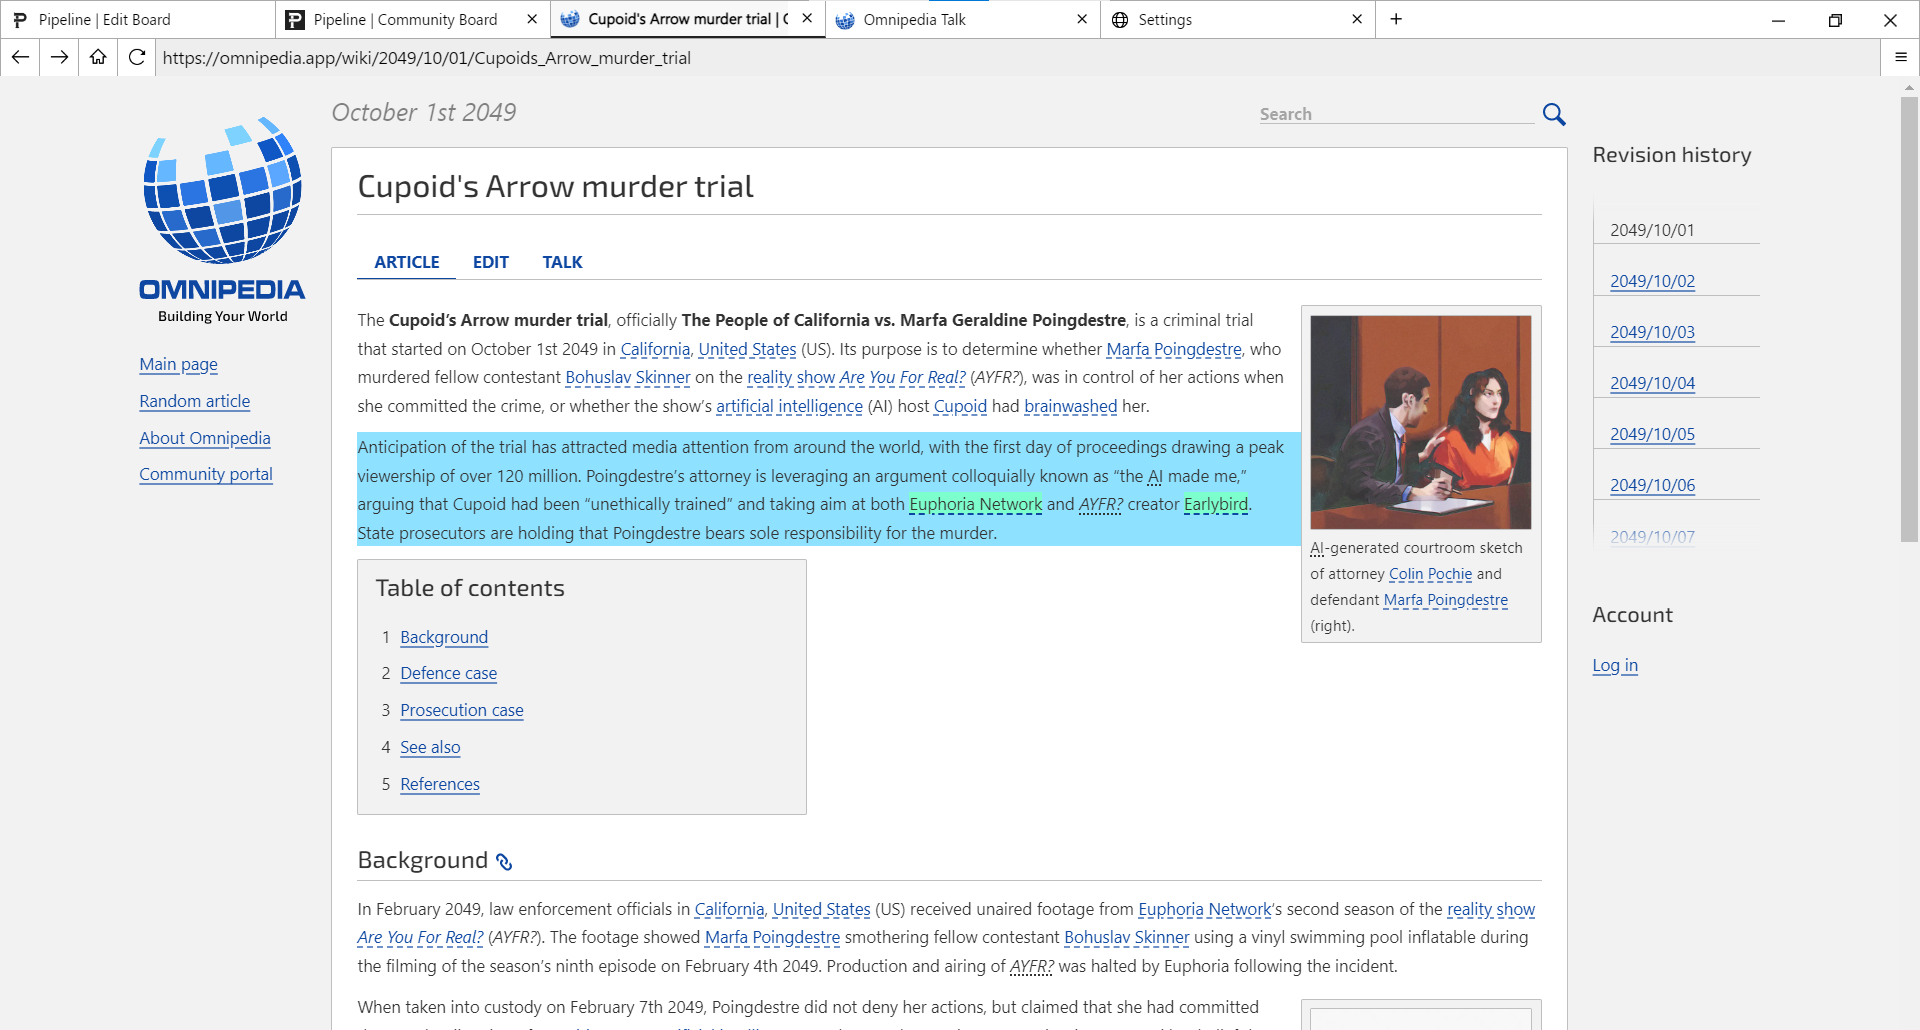Viewport: 1920px width, 1030px height.
Task: Switch to the EDIT tab
Action: pyautogui.click(x=490, y=262)
